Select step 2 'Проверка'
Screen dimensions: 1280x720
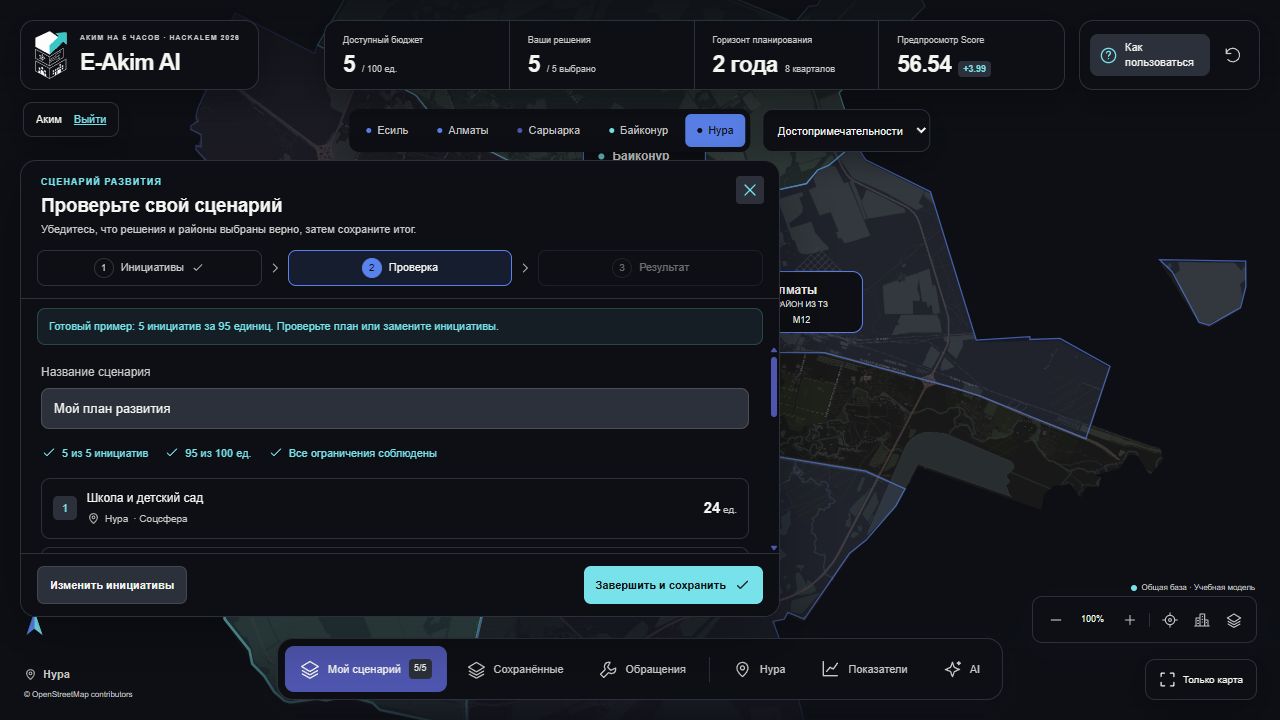pos(400,268)
